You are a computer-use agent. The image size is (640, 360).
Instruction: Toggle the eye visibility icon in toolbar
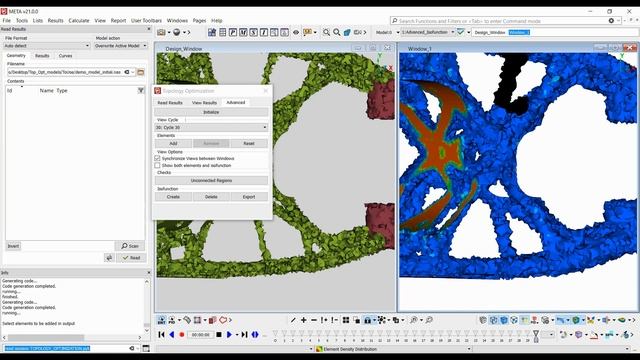[x=296, y=32]
